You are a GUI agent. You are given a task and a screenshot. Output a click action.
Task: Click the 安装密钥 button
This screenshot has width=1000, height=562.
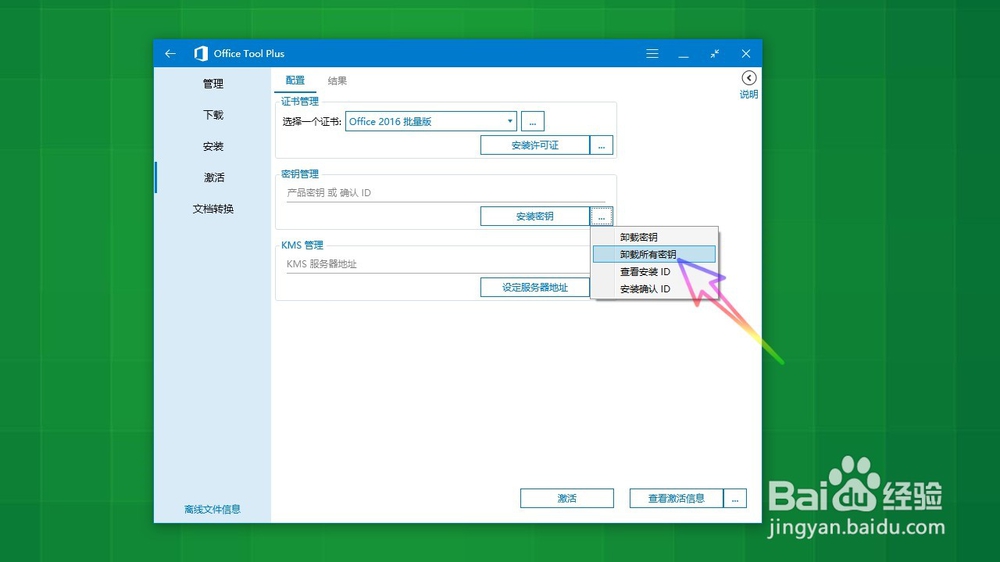tap(534, 216)
